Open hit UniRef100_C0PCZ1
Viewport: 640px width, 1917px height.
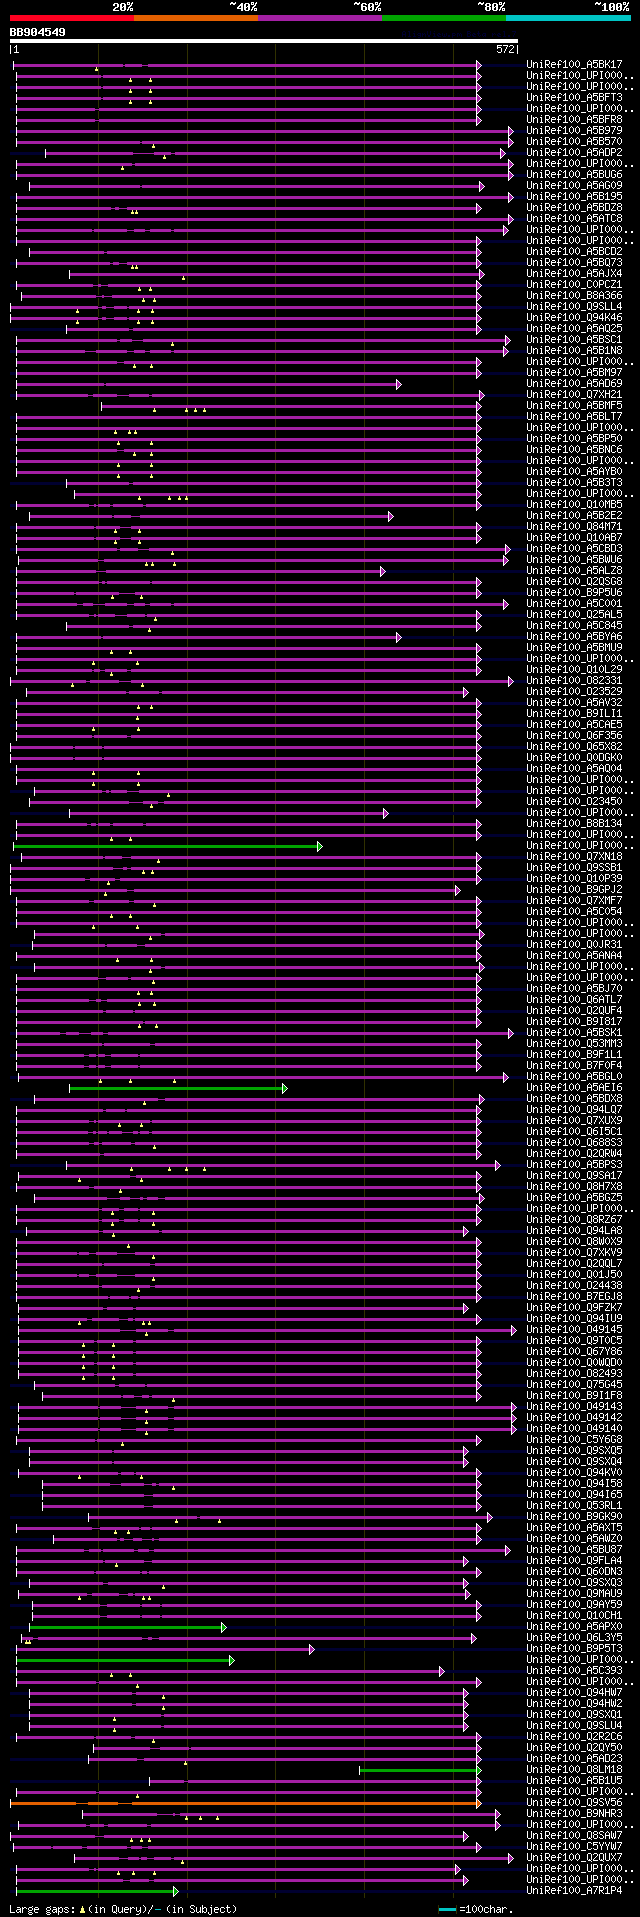pos(574,285)
